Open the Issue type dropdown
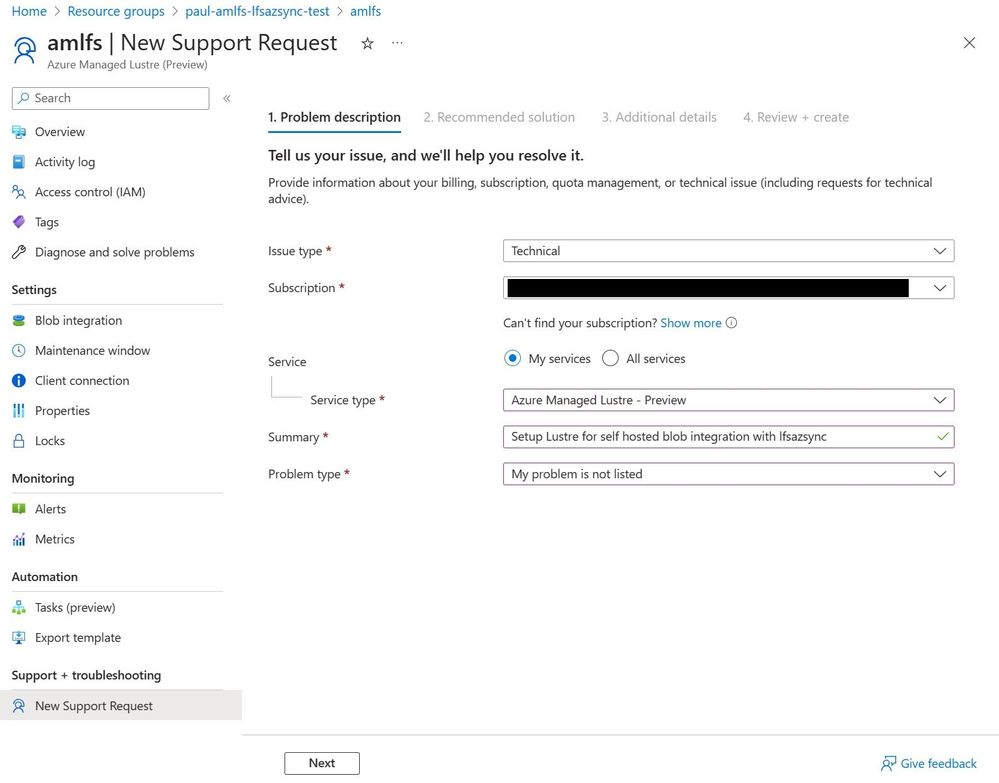Image resolution: width=999 pixels, height=783 pixels. (x=728, y=251)
